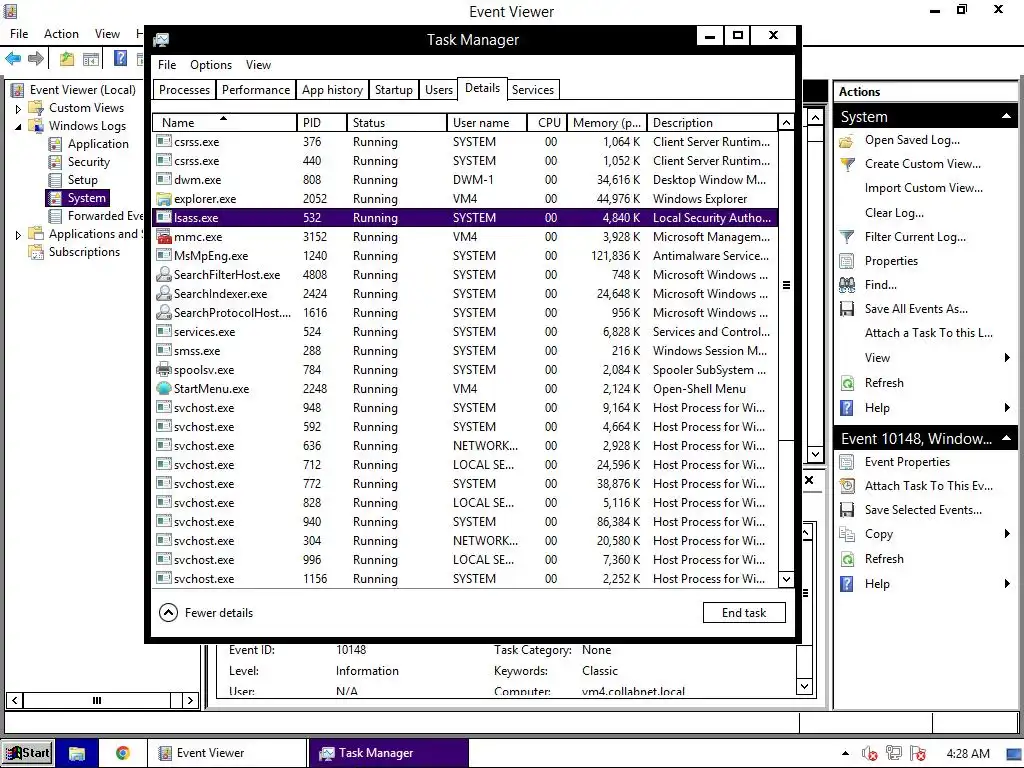
Task: Click the Event Viewer back arrow icon
Action: (13, 59)
